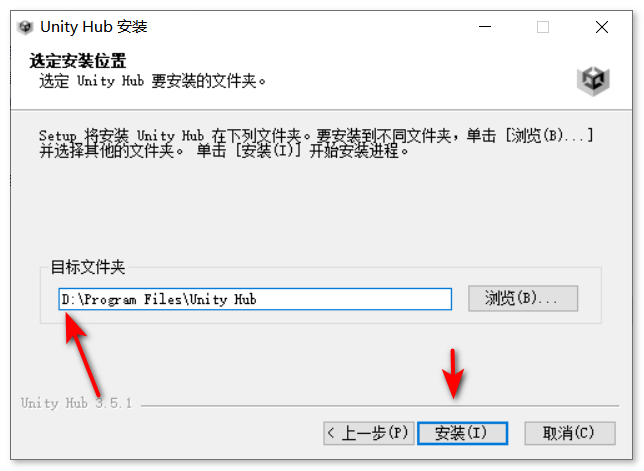Go back using 上一步(P) button

click(368, 433)
